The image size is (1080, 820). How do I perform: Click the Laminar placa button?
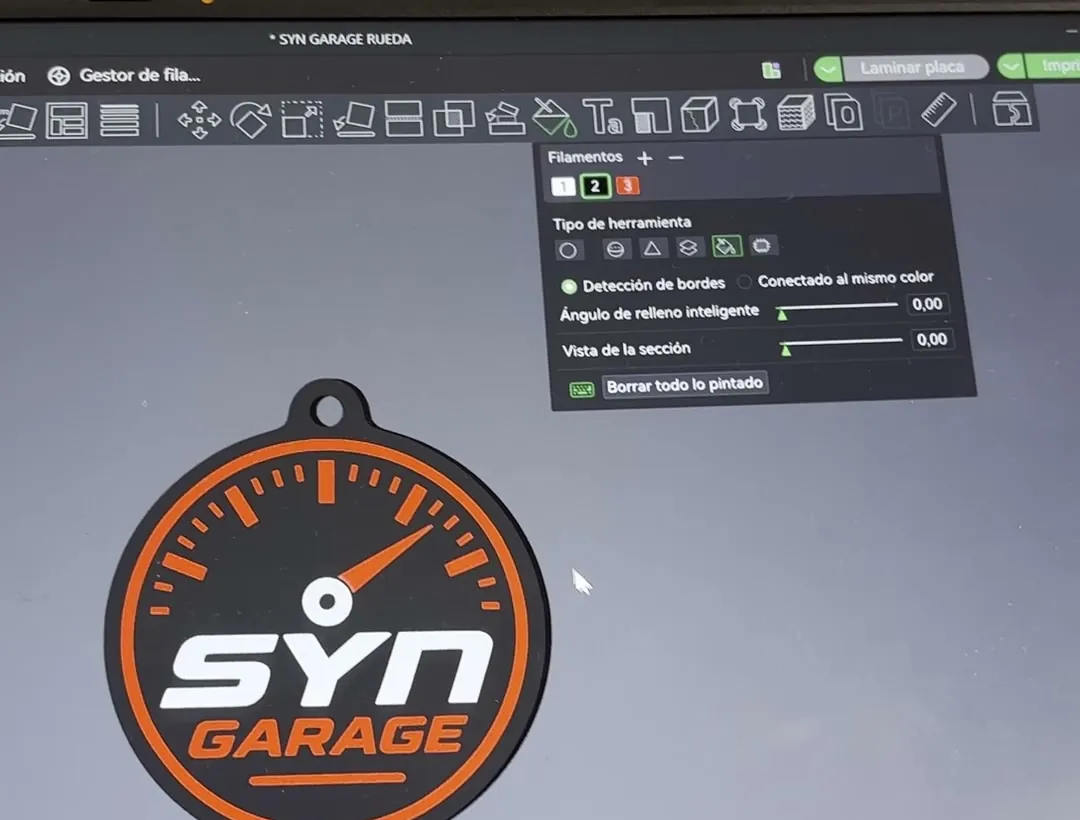tap(915, 67)
